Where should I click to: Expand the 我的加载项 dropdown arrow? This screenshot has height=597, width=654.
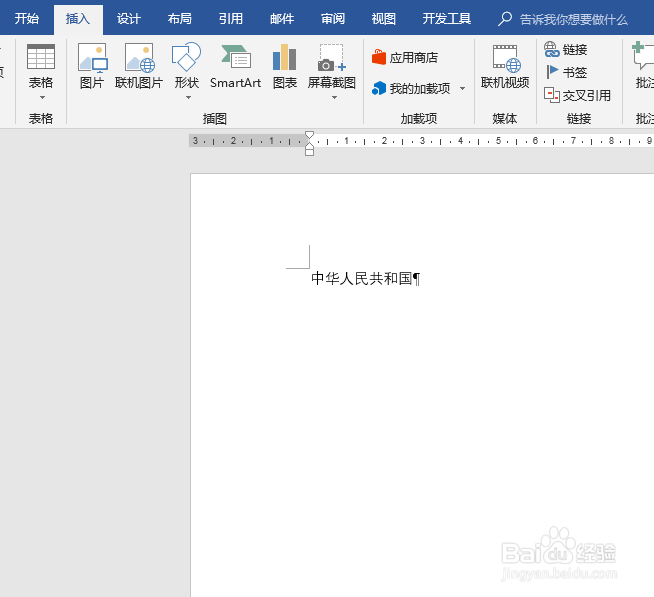pyautogui.click(x=462, y=88)
